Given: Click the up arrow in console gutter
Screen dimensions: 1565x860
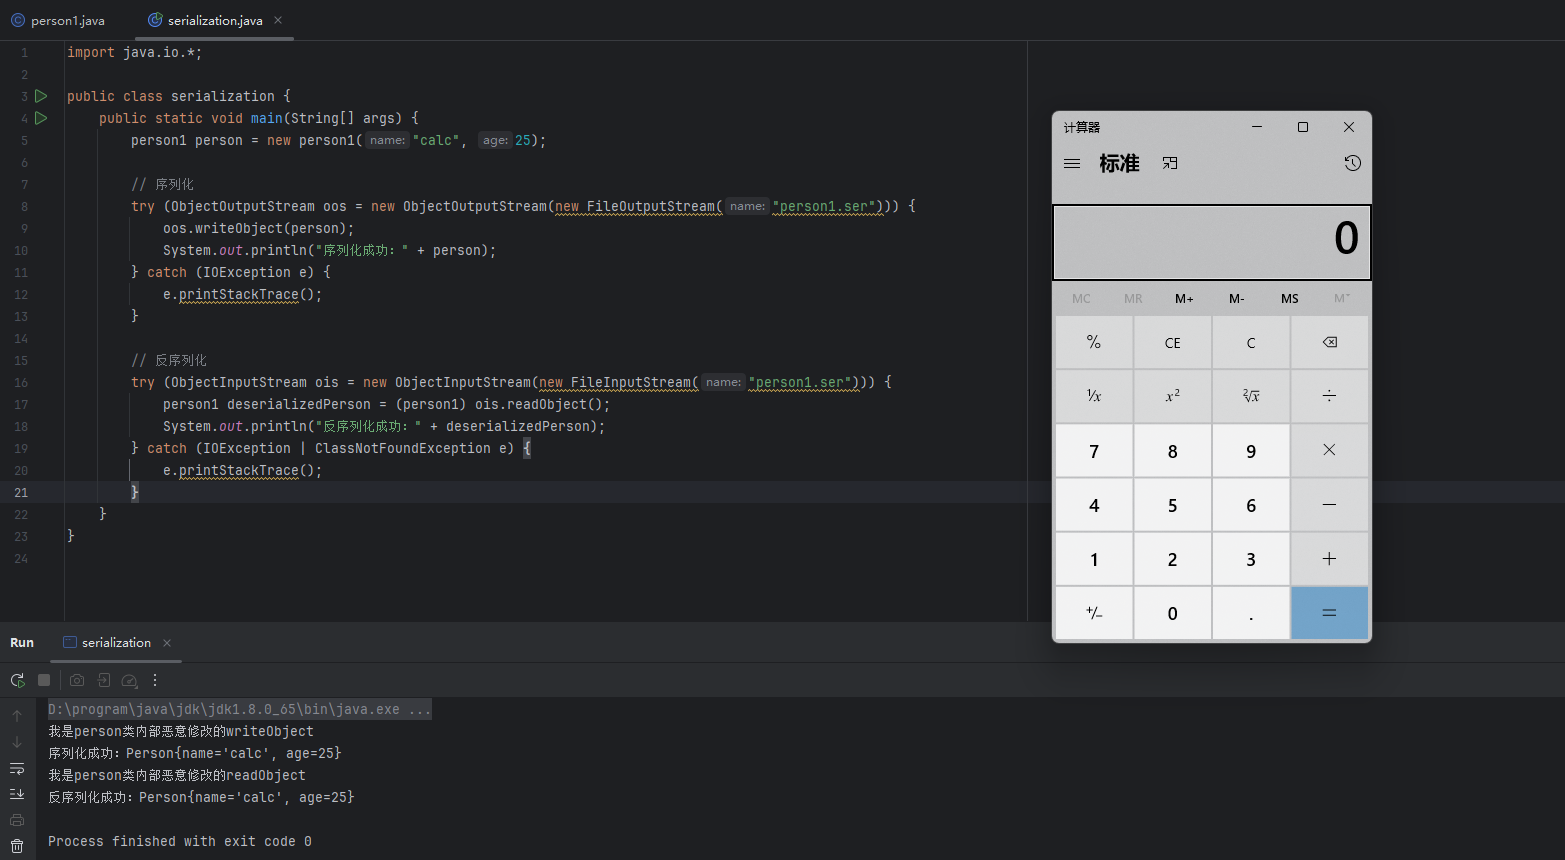Looking at the screenshot, I should [17, 716].
